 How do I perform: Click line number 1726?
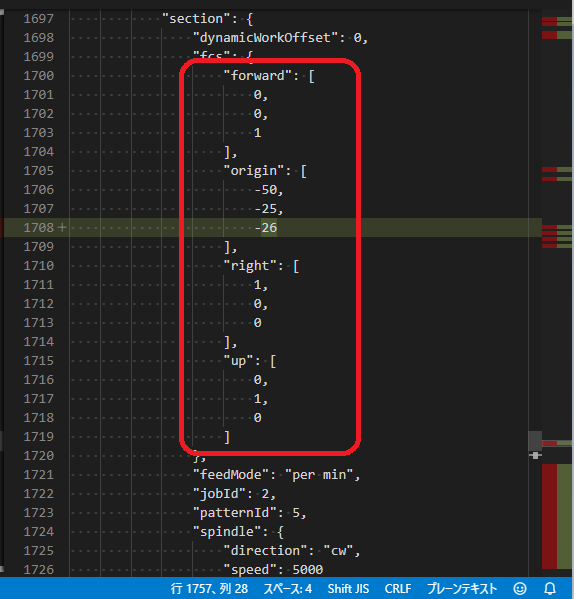pyautogui.click(x=39, y=570)
